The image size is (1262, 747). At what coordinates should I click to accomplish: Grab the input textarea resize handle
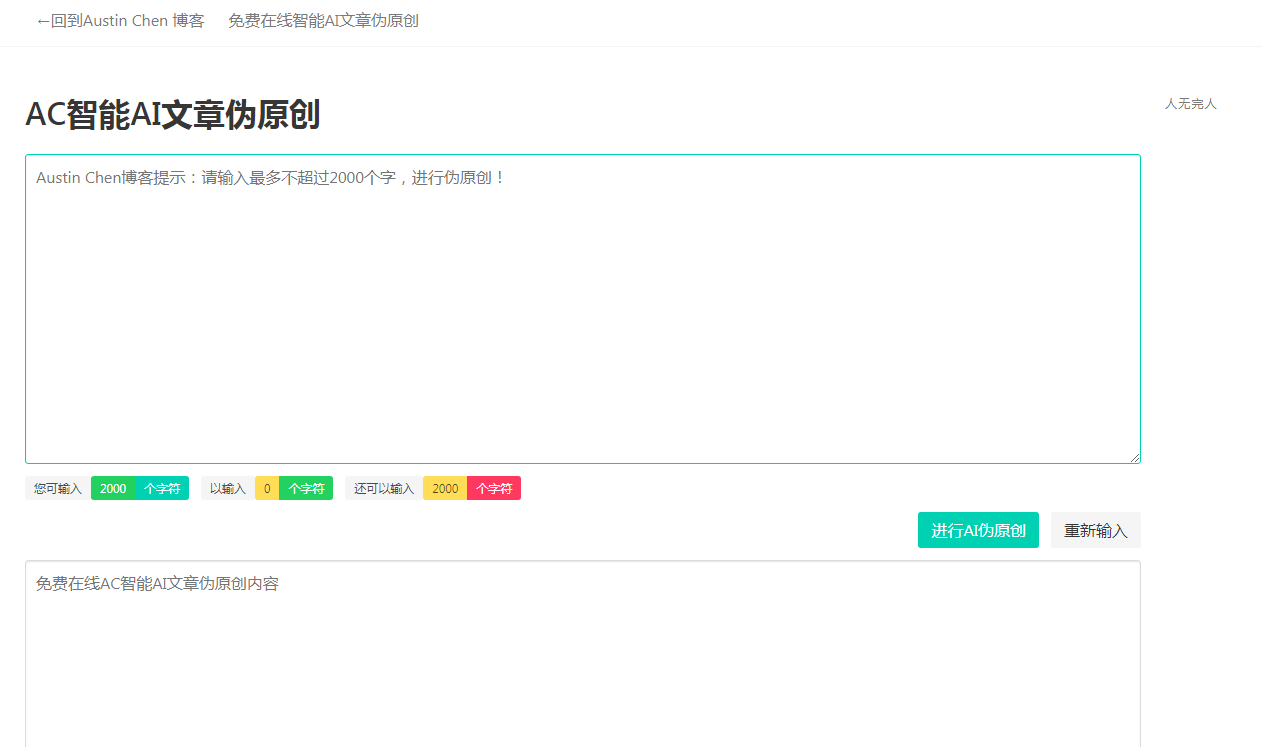click(x=1134, y=457)
